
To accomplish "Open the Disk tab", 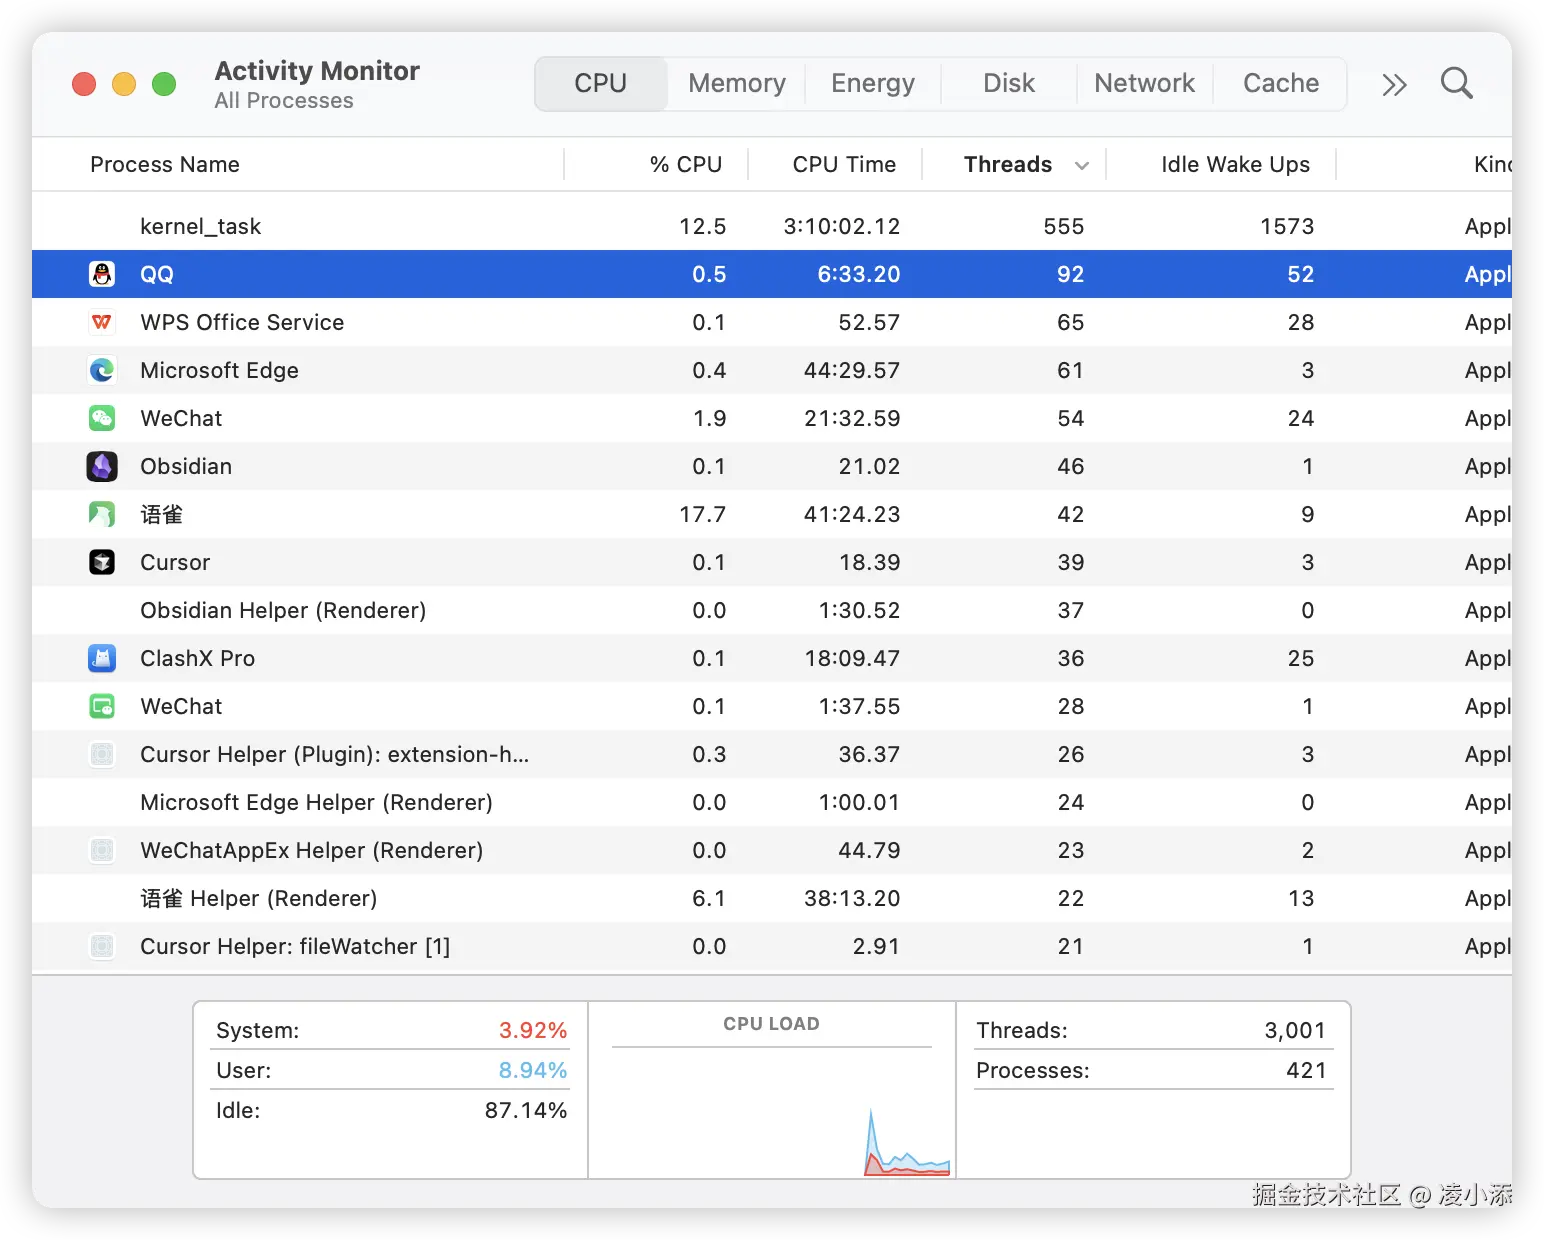I will click(x=1009, y=83).
